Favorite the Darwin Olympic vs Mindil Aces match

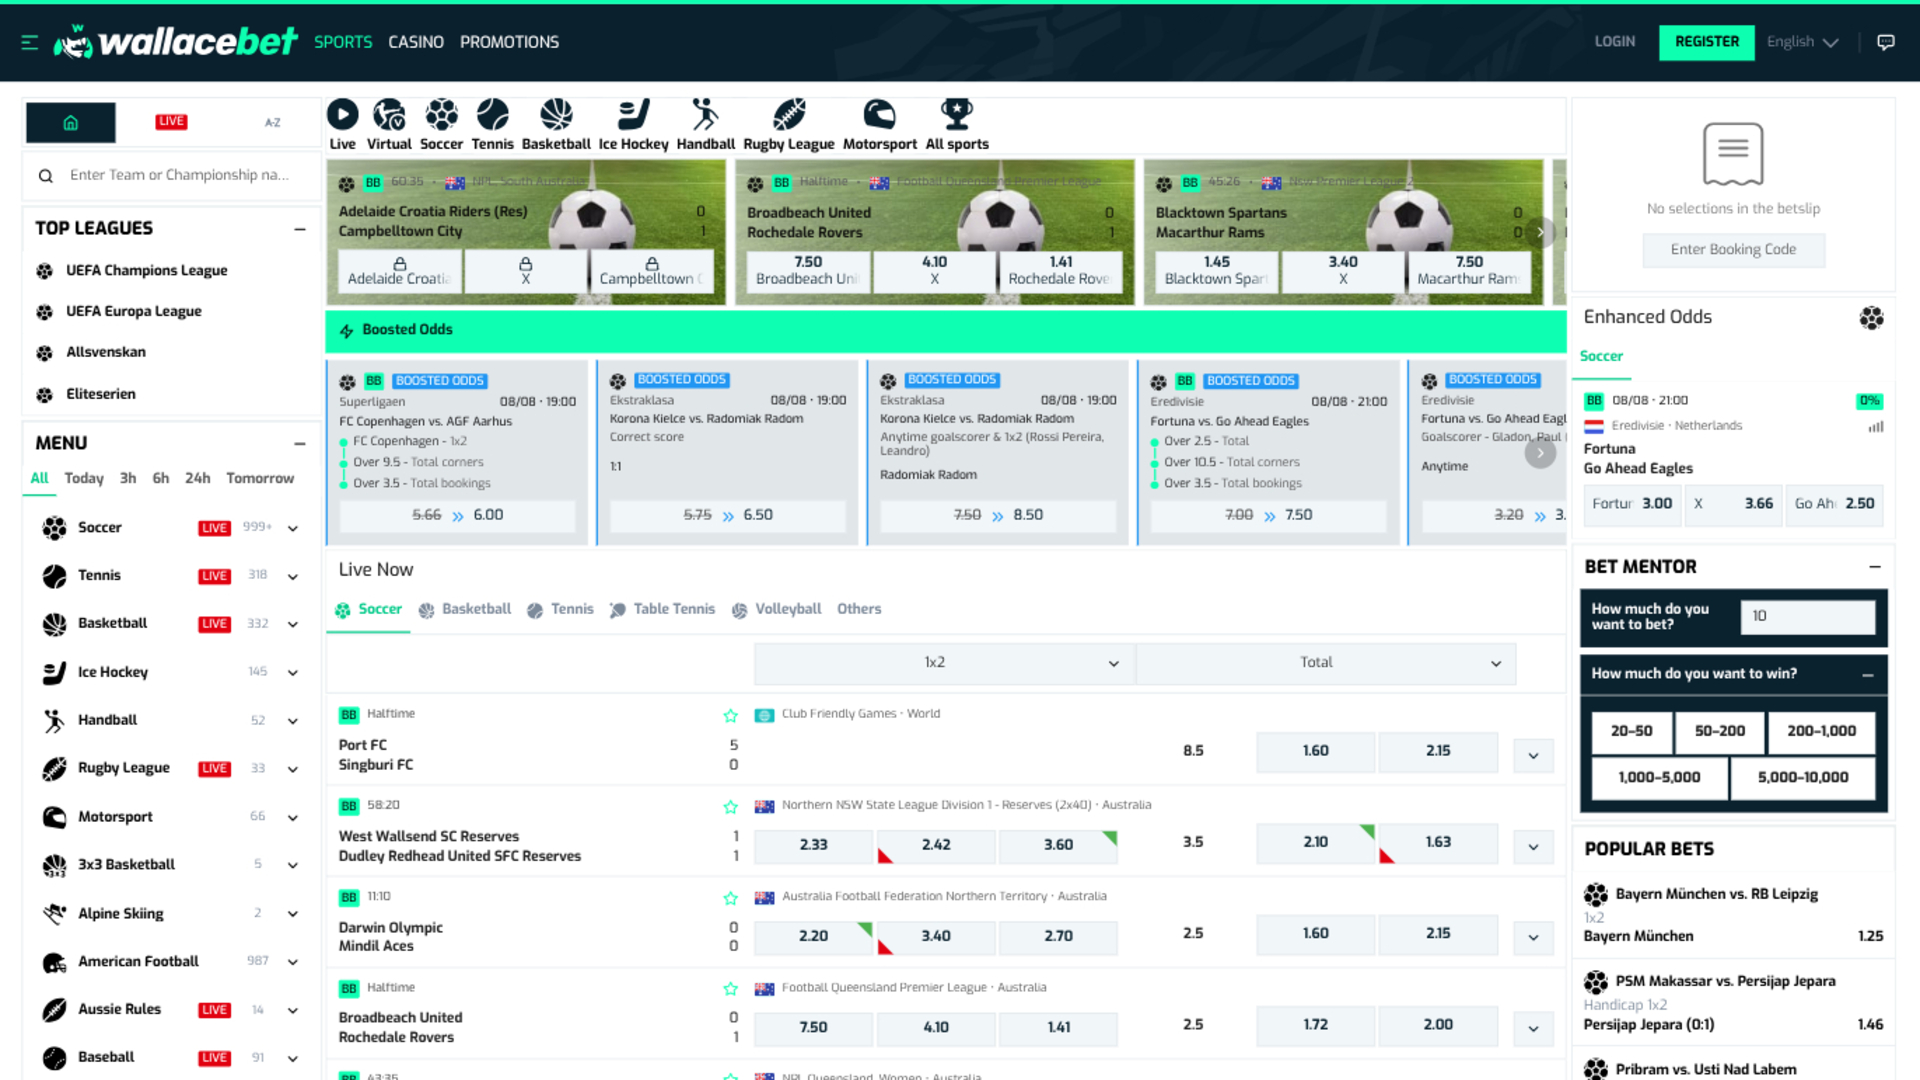pyautogui.click(x=731, y=898)
